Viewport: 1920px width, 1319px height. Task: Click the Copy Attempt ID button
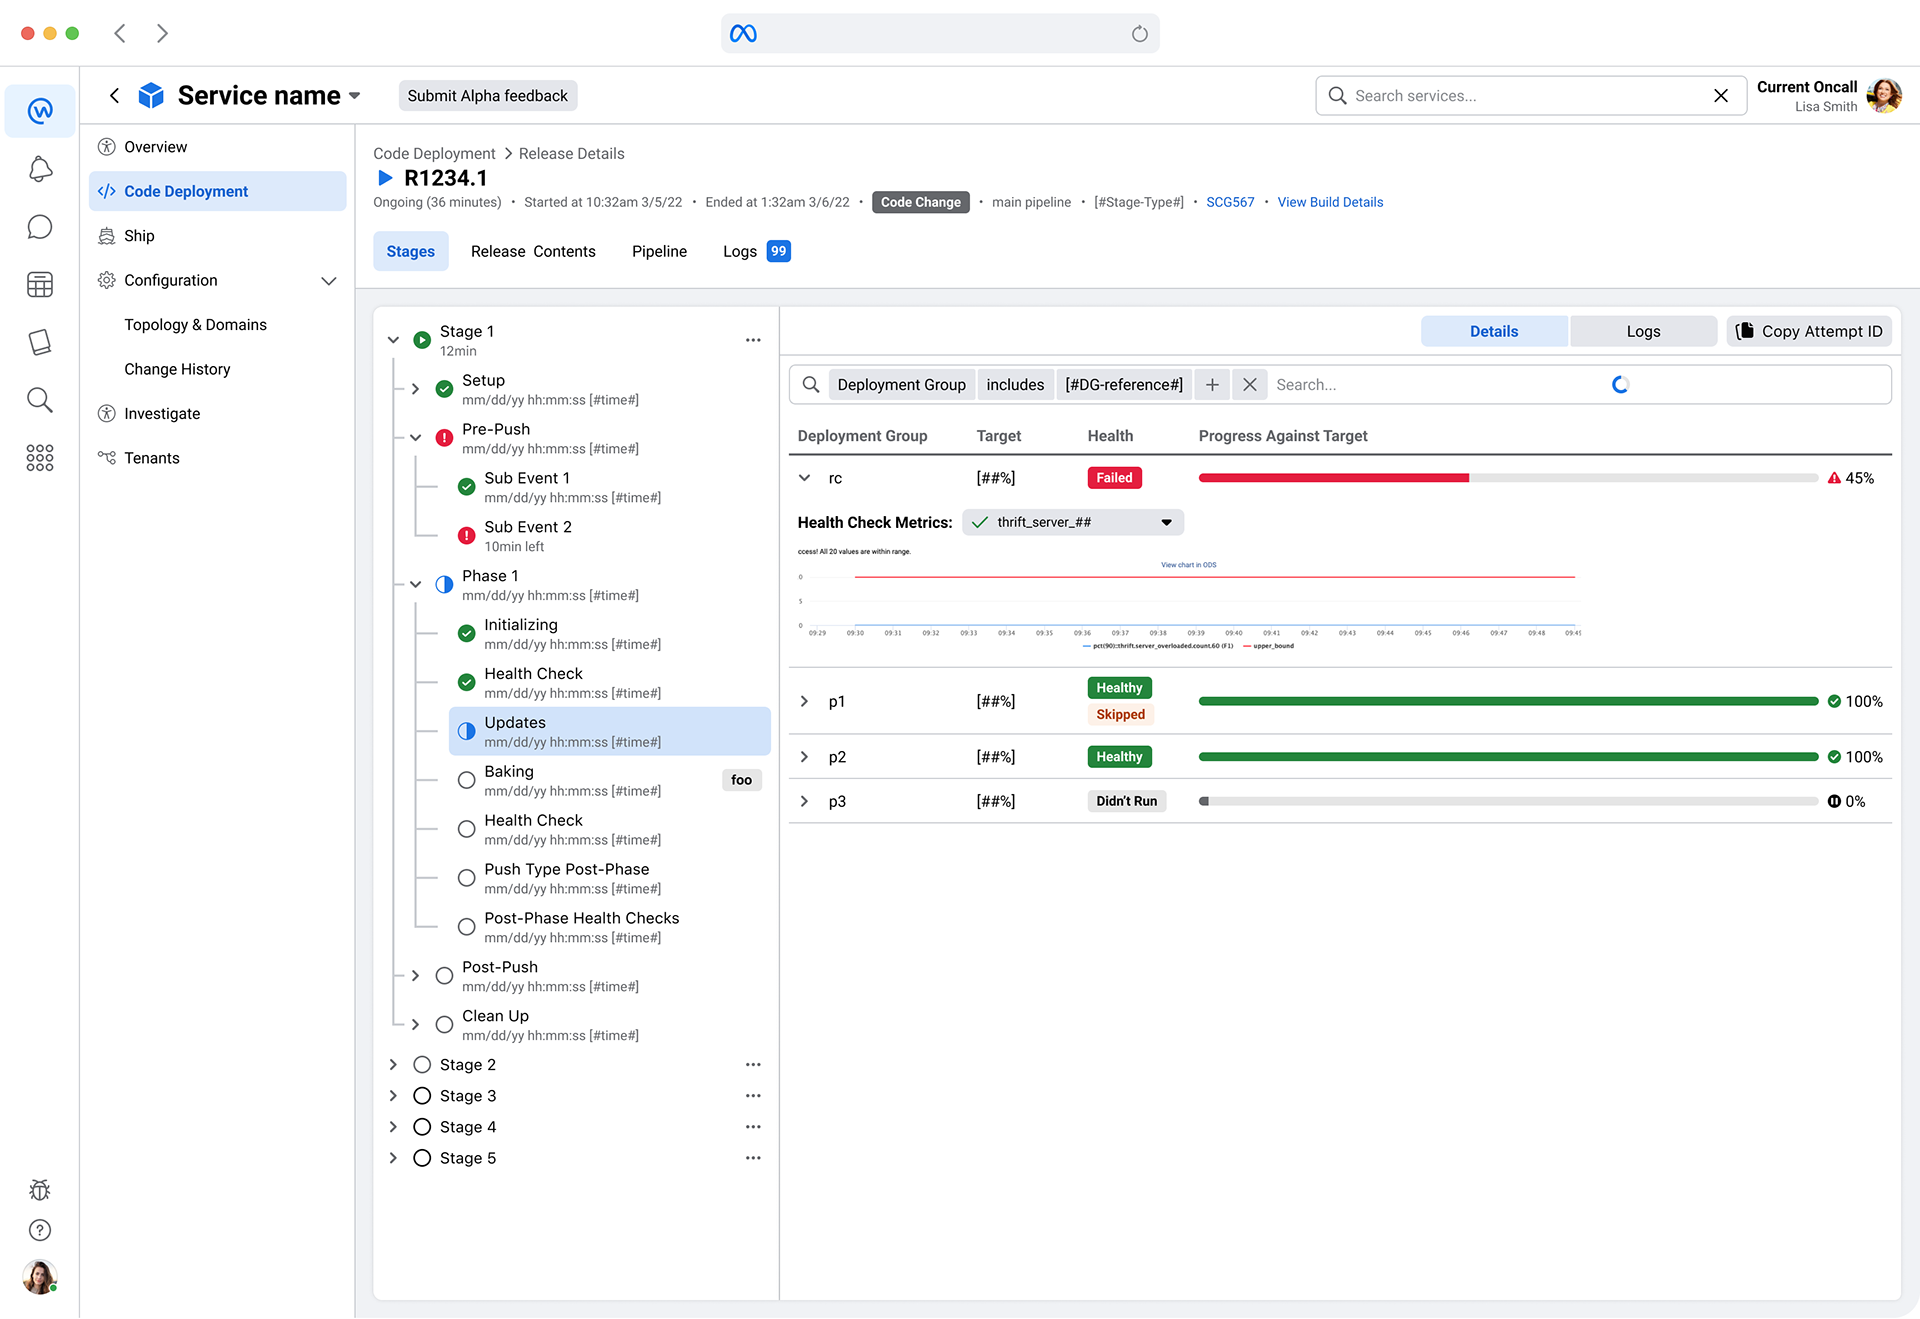(x=1809, y=331)
